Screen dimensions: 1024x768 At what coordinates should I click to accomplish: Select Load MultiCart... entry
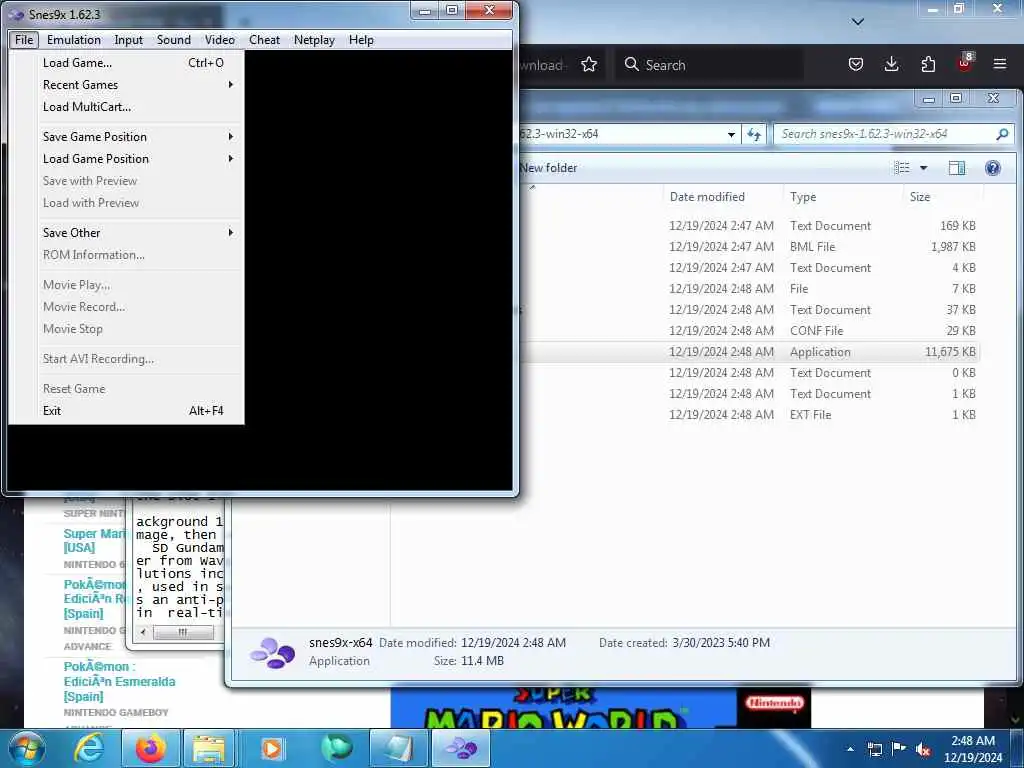tap(127, 107)
